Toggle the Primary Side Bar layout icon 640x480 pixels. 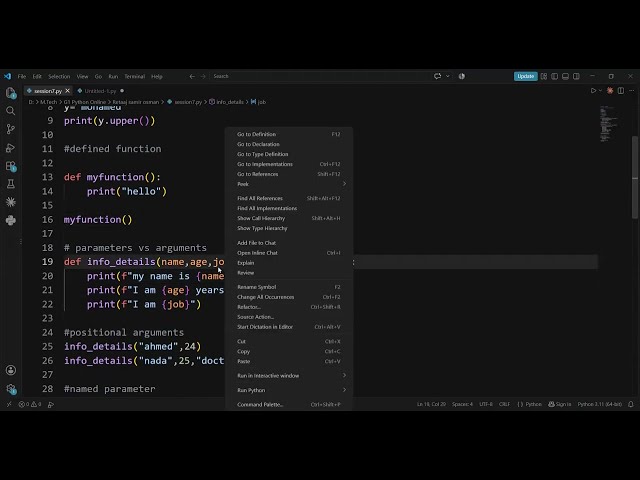(554, 76)
